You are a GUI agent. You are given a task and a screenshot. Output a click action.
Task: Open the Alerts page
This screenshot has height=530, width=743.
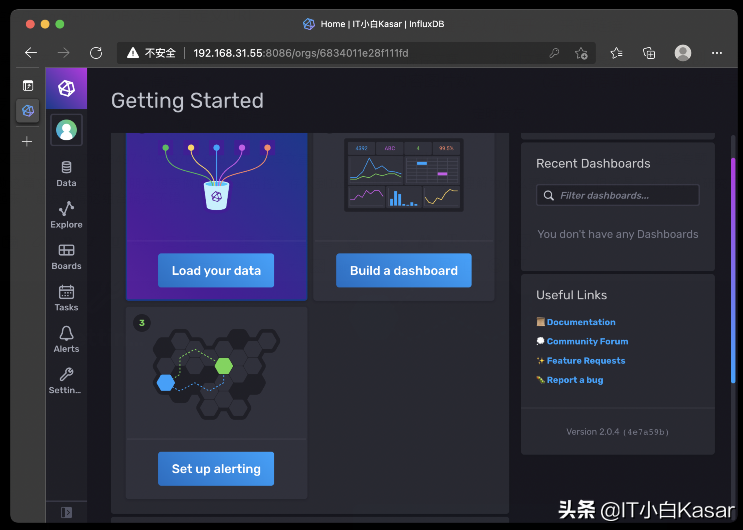coord(66,339)
